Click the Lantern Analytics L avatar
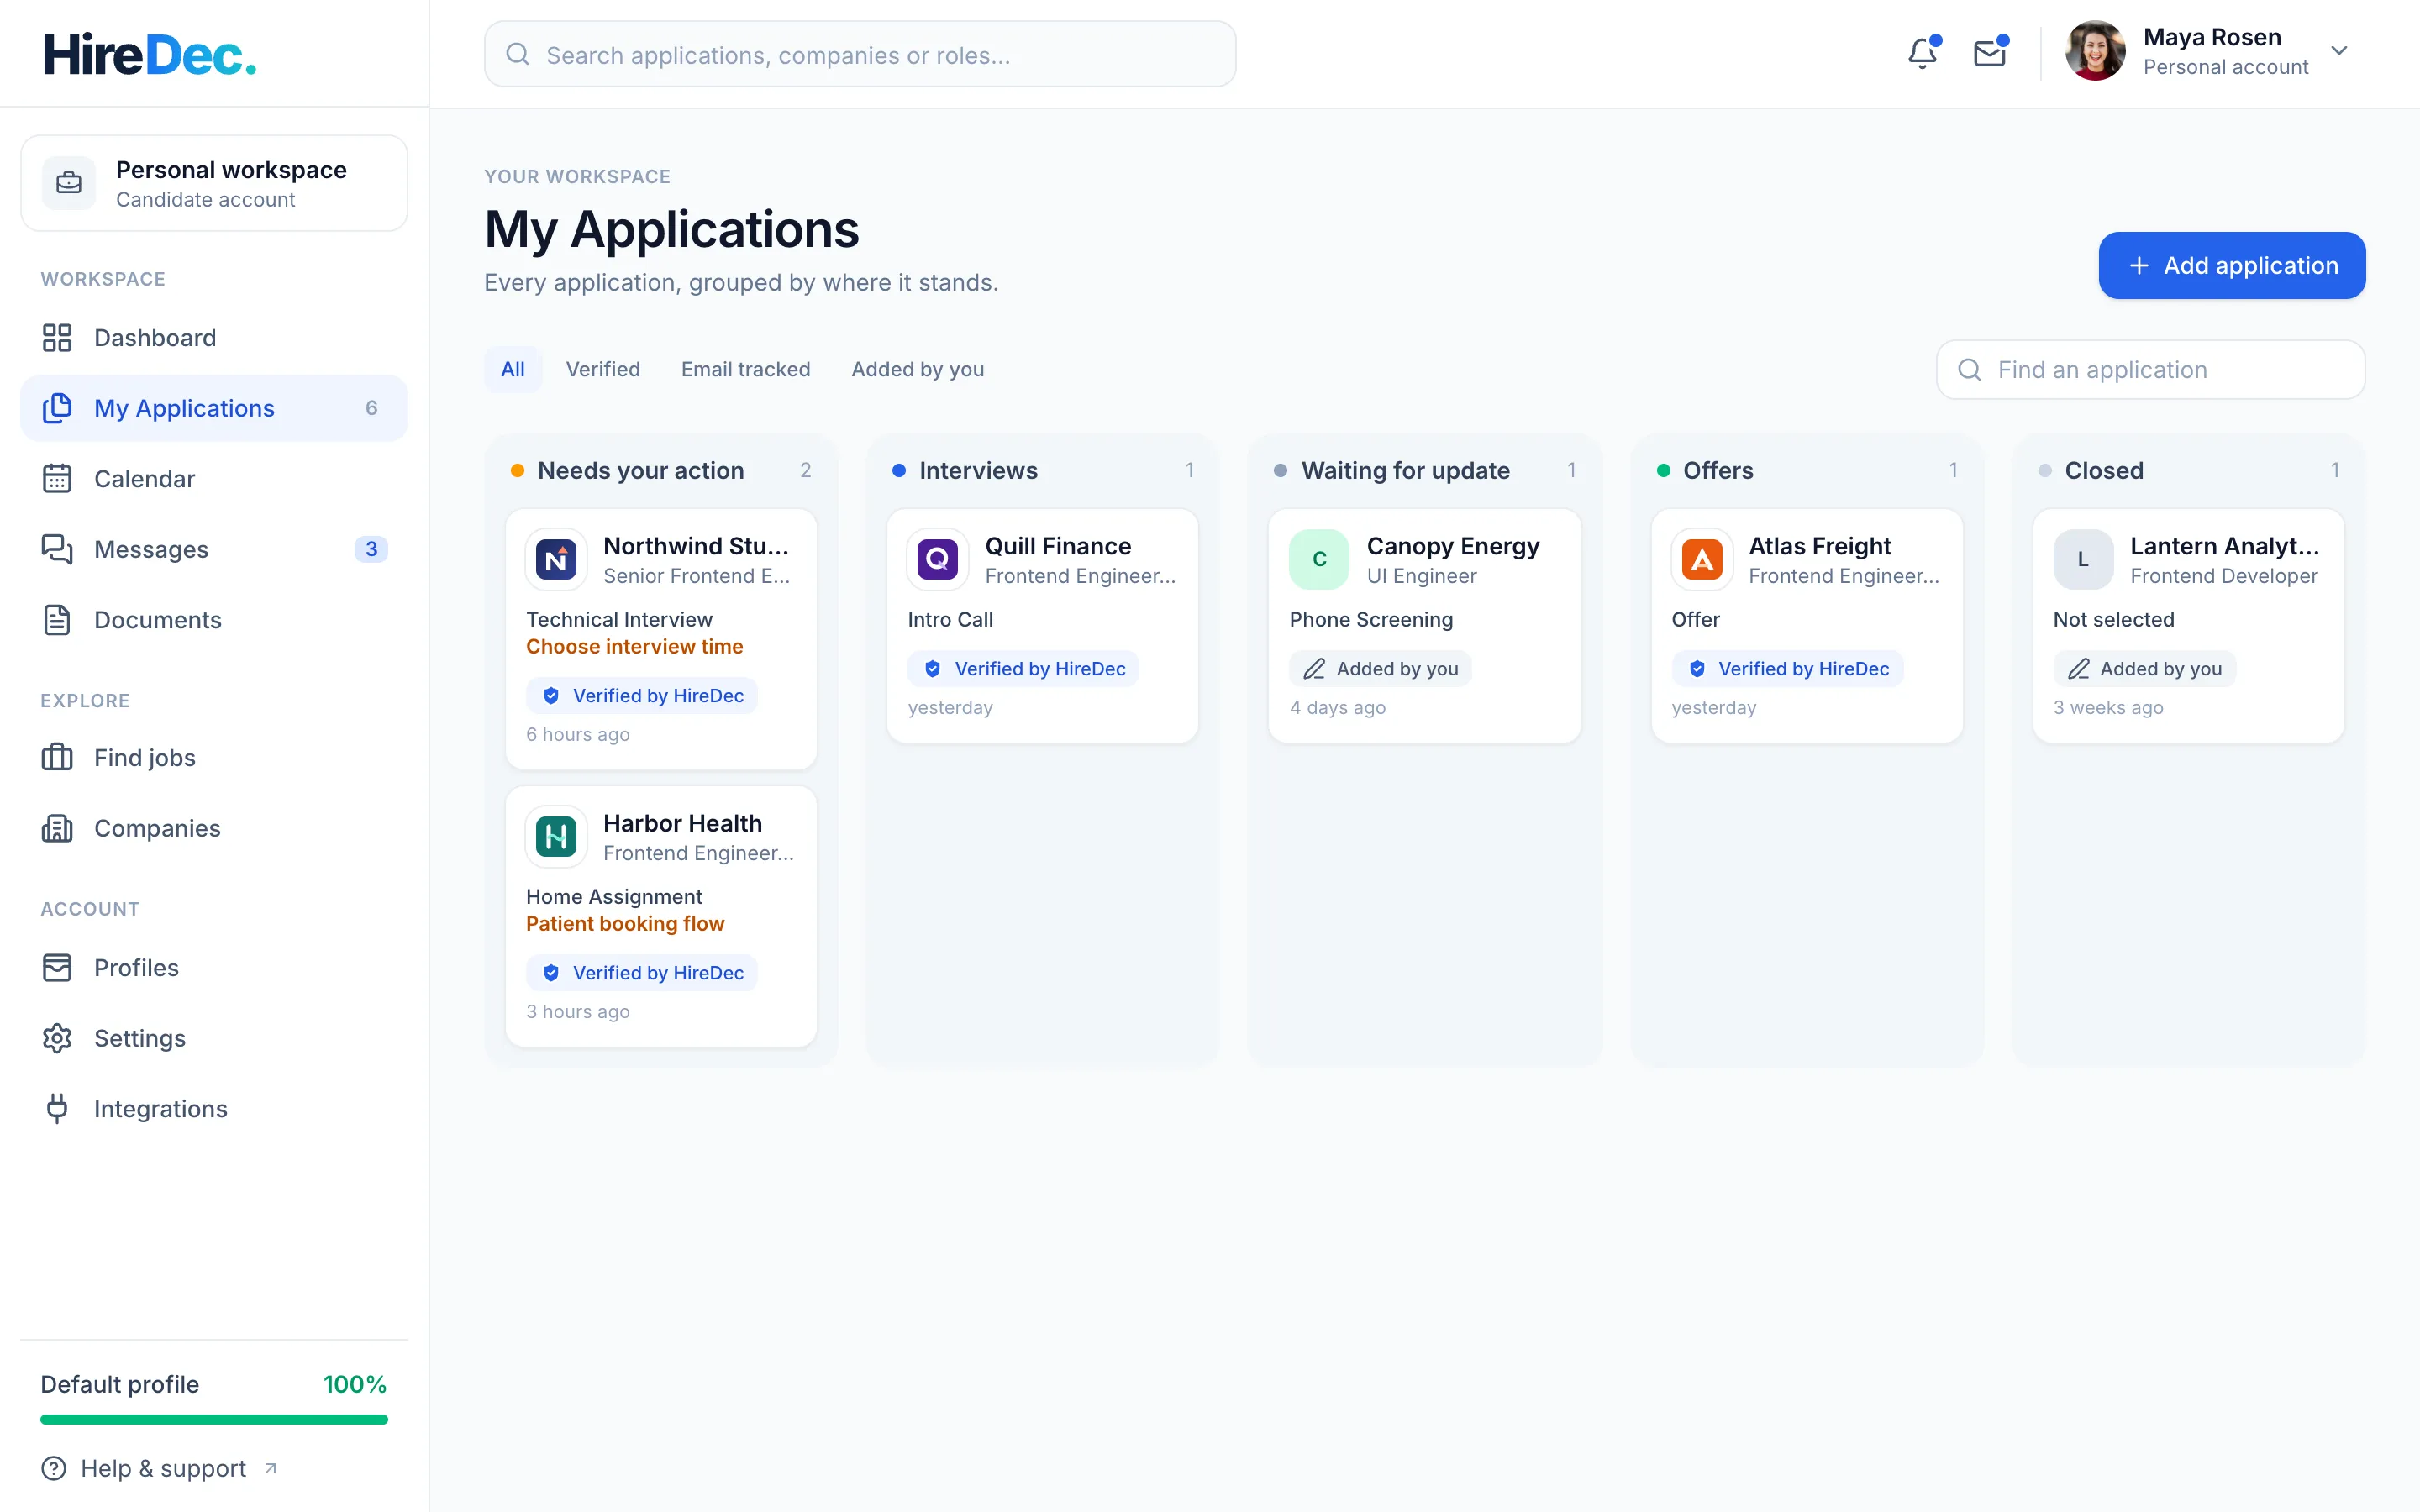Image resolution: width=2420 pixels, height=1512 pixels. coord(2083,559)
